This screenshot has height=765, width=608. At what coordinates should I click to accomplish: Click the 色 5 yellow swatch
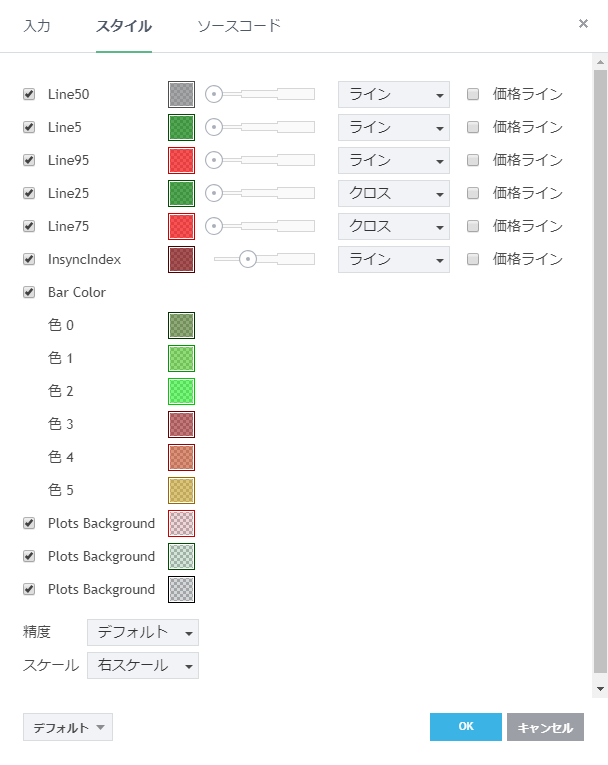point(181,490)
